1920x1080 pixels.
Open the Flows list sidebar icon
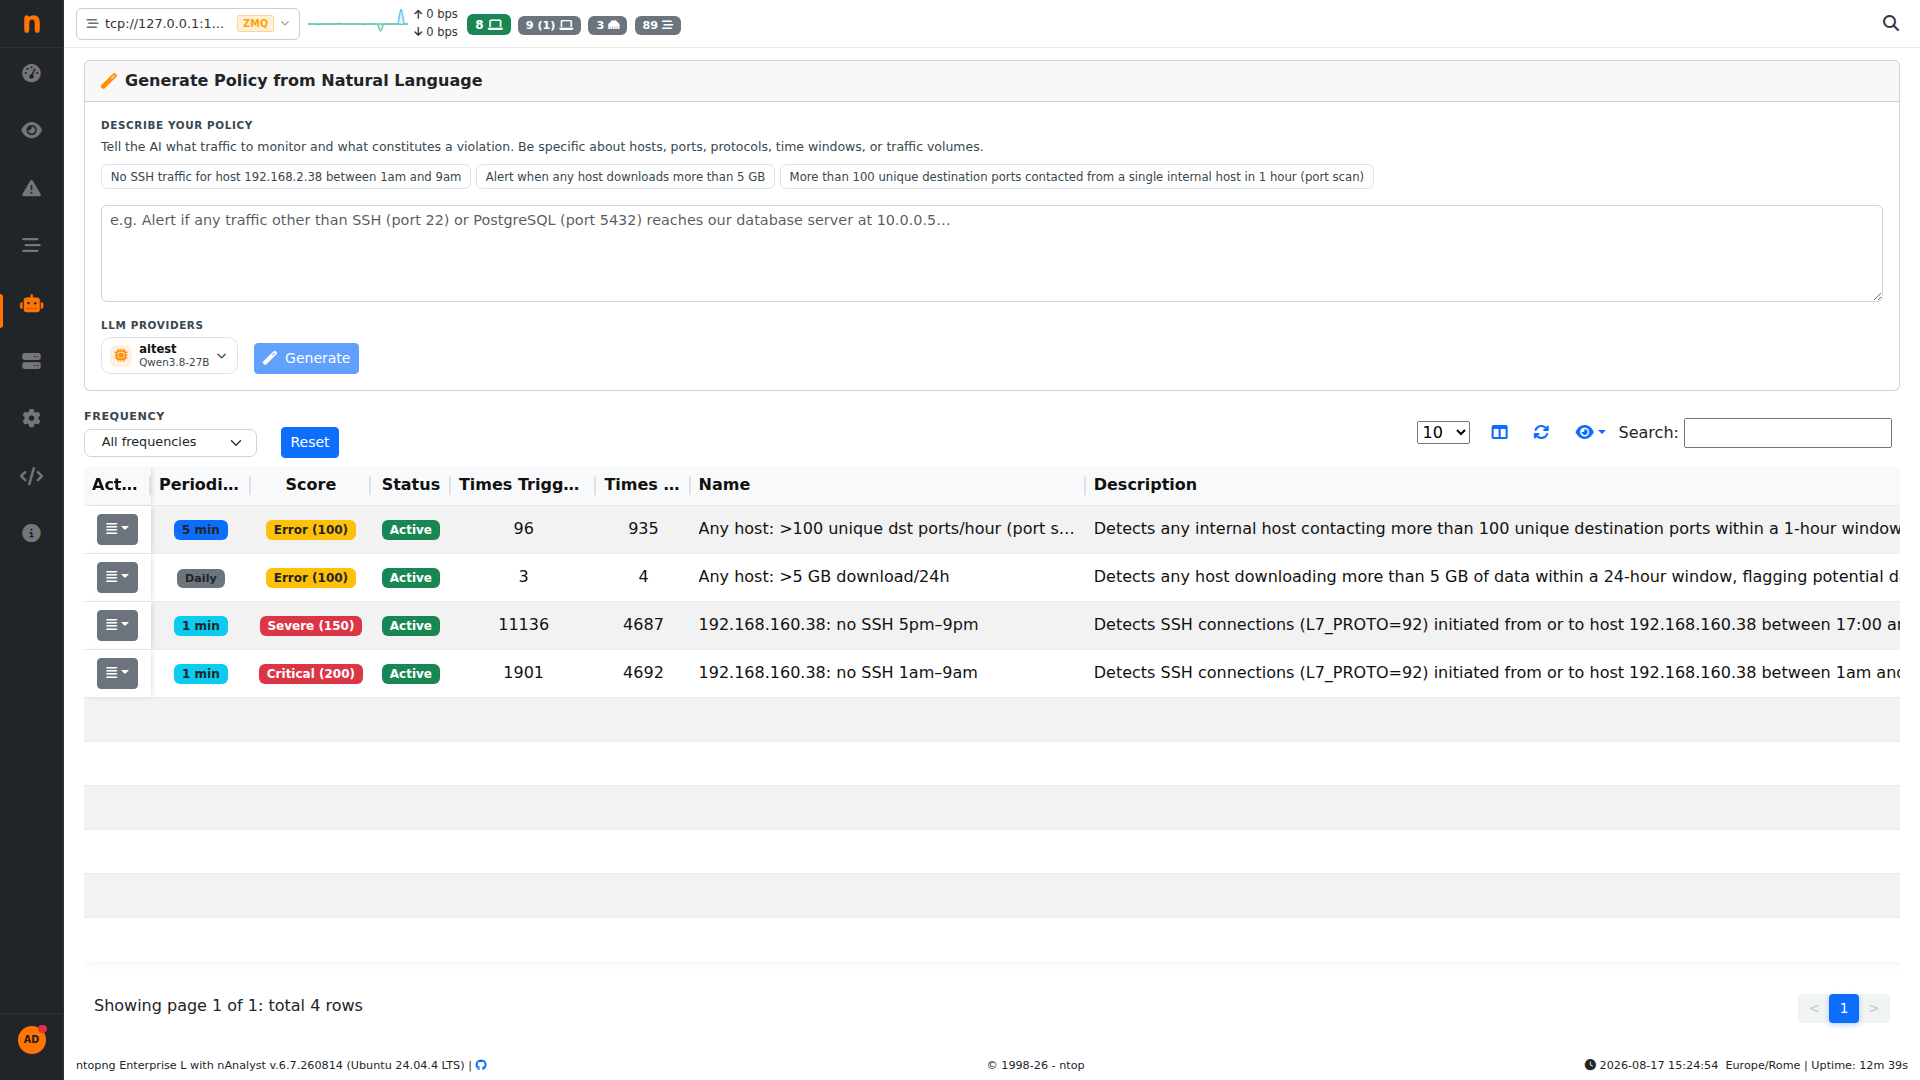tap(32, 245)
